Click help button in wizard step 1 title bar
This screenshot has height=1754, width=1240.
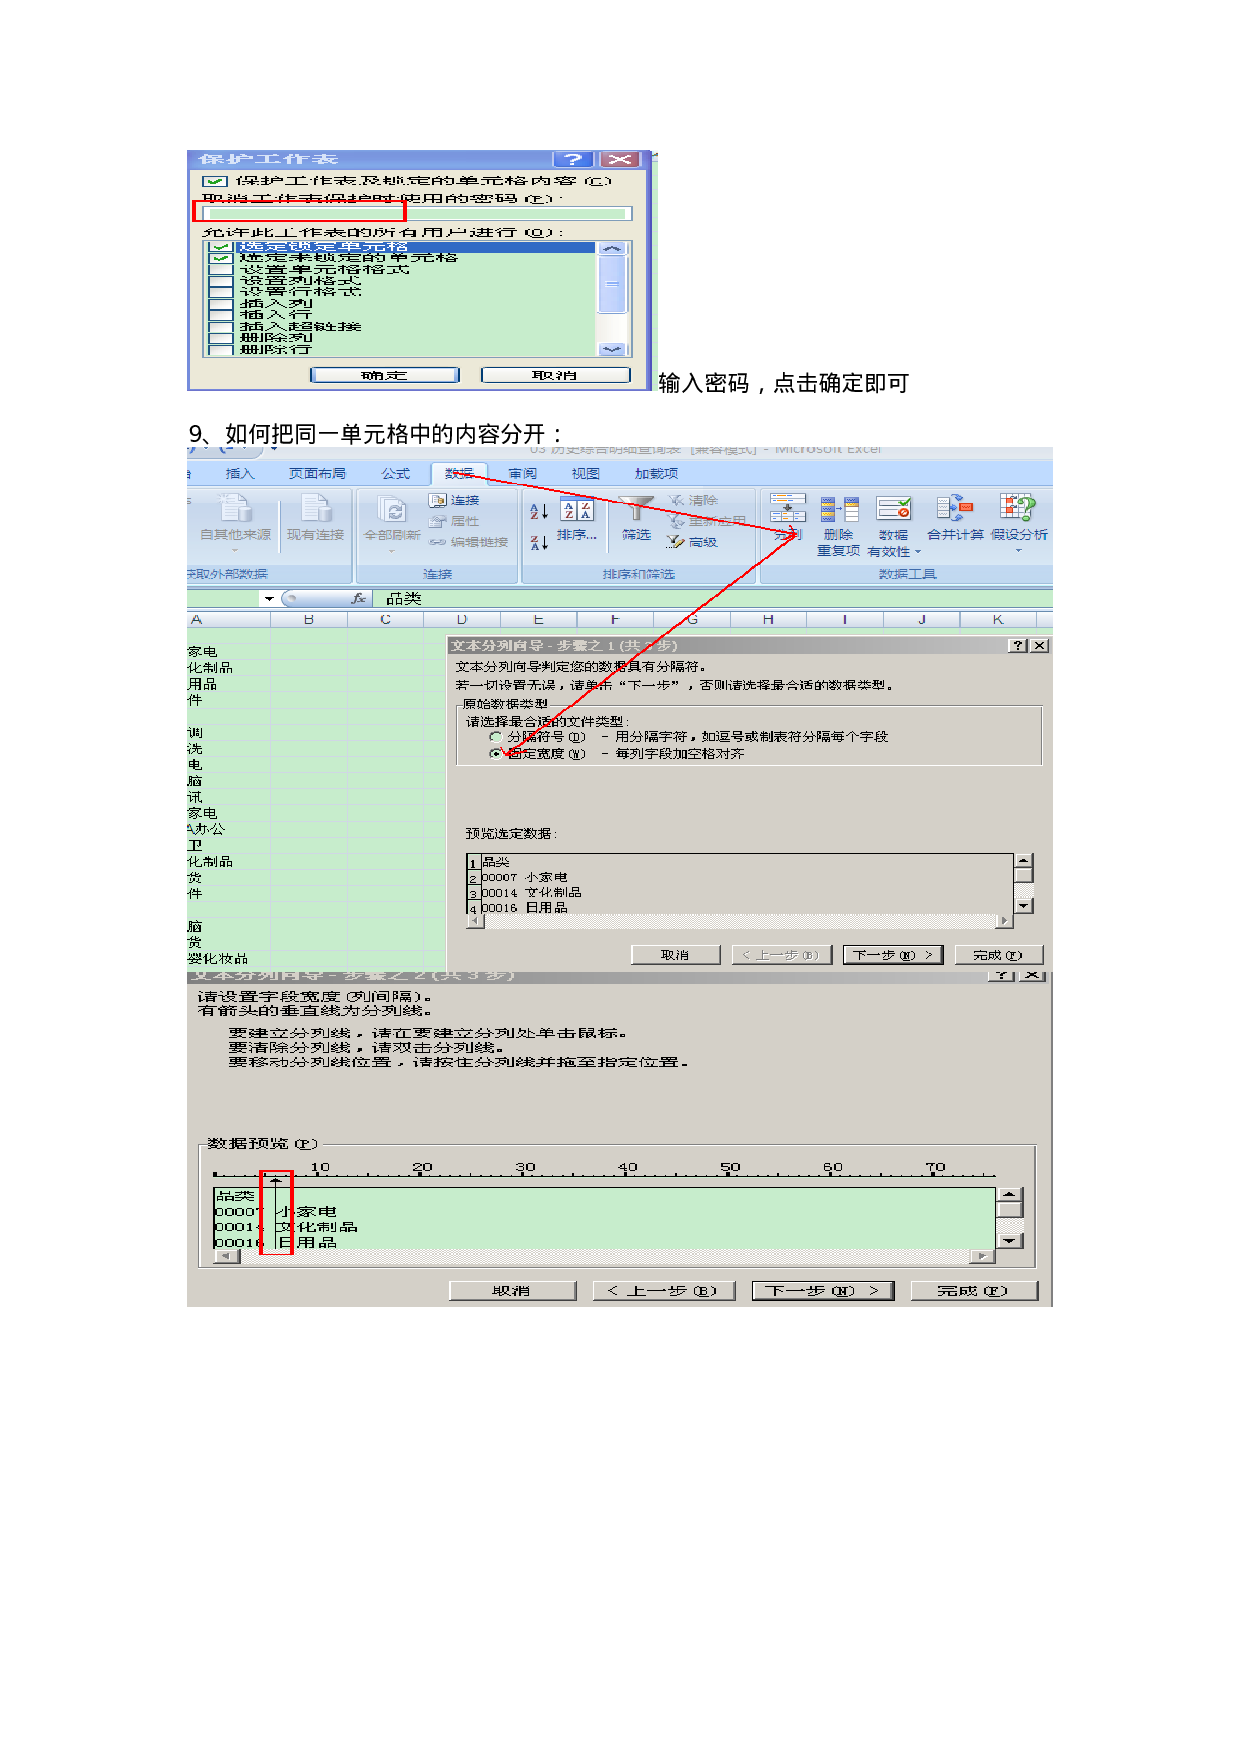(1018, 646)
